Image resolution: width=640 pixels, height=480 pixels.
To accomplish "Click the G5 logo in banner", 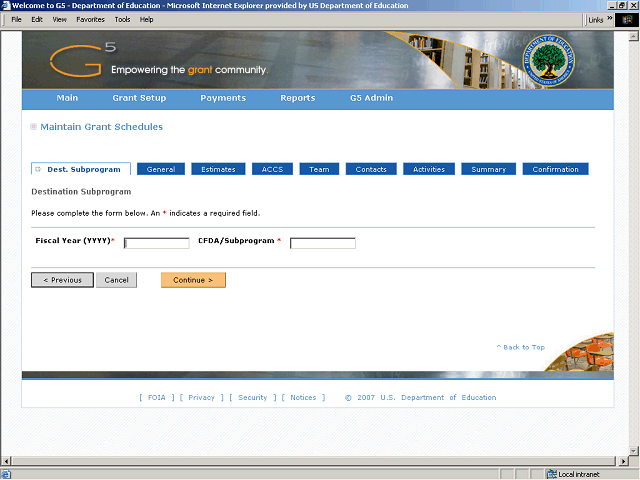I will pos(83,60).
